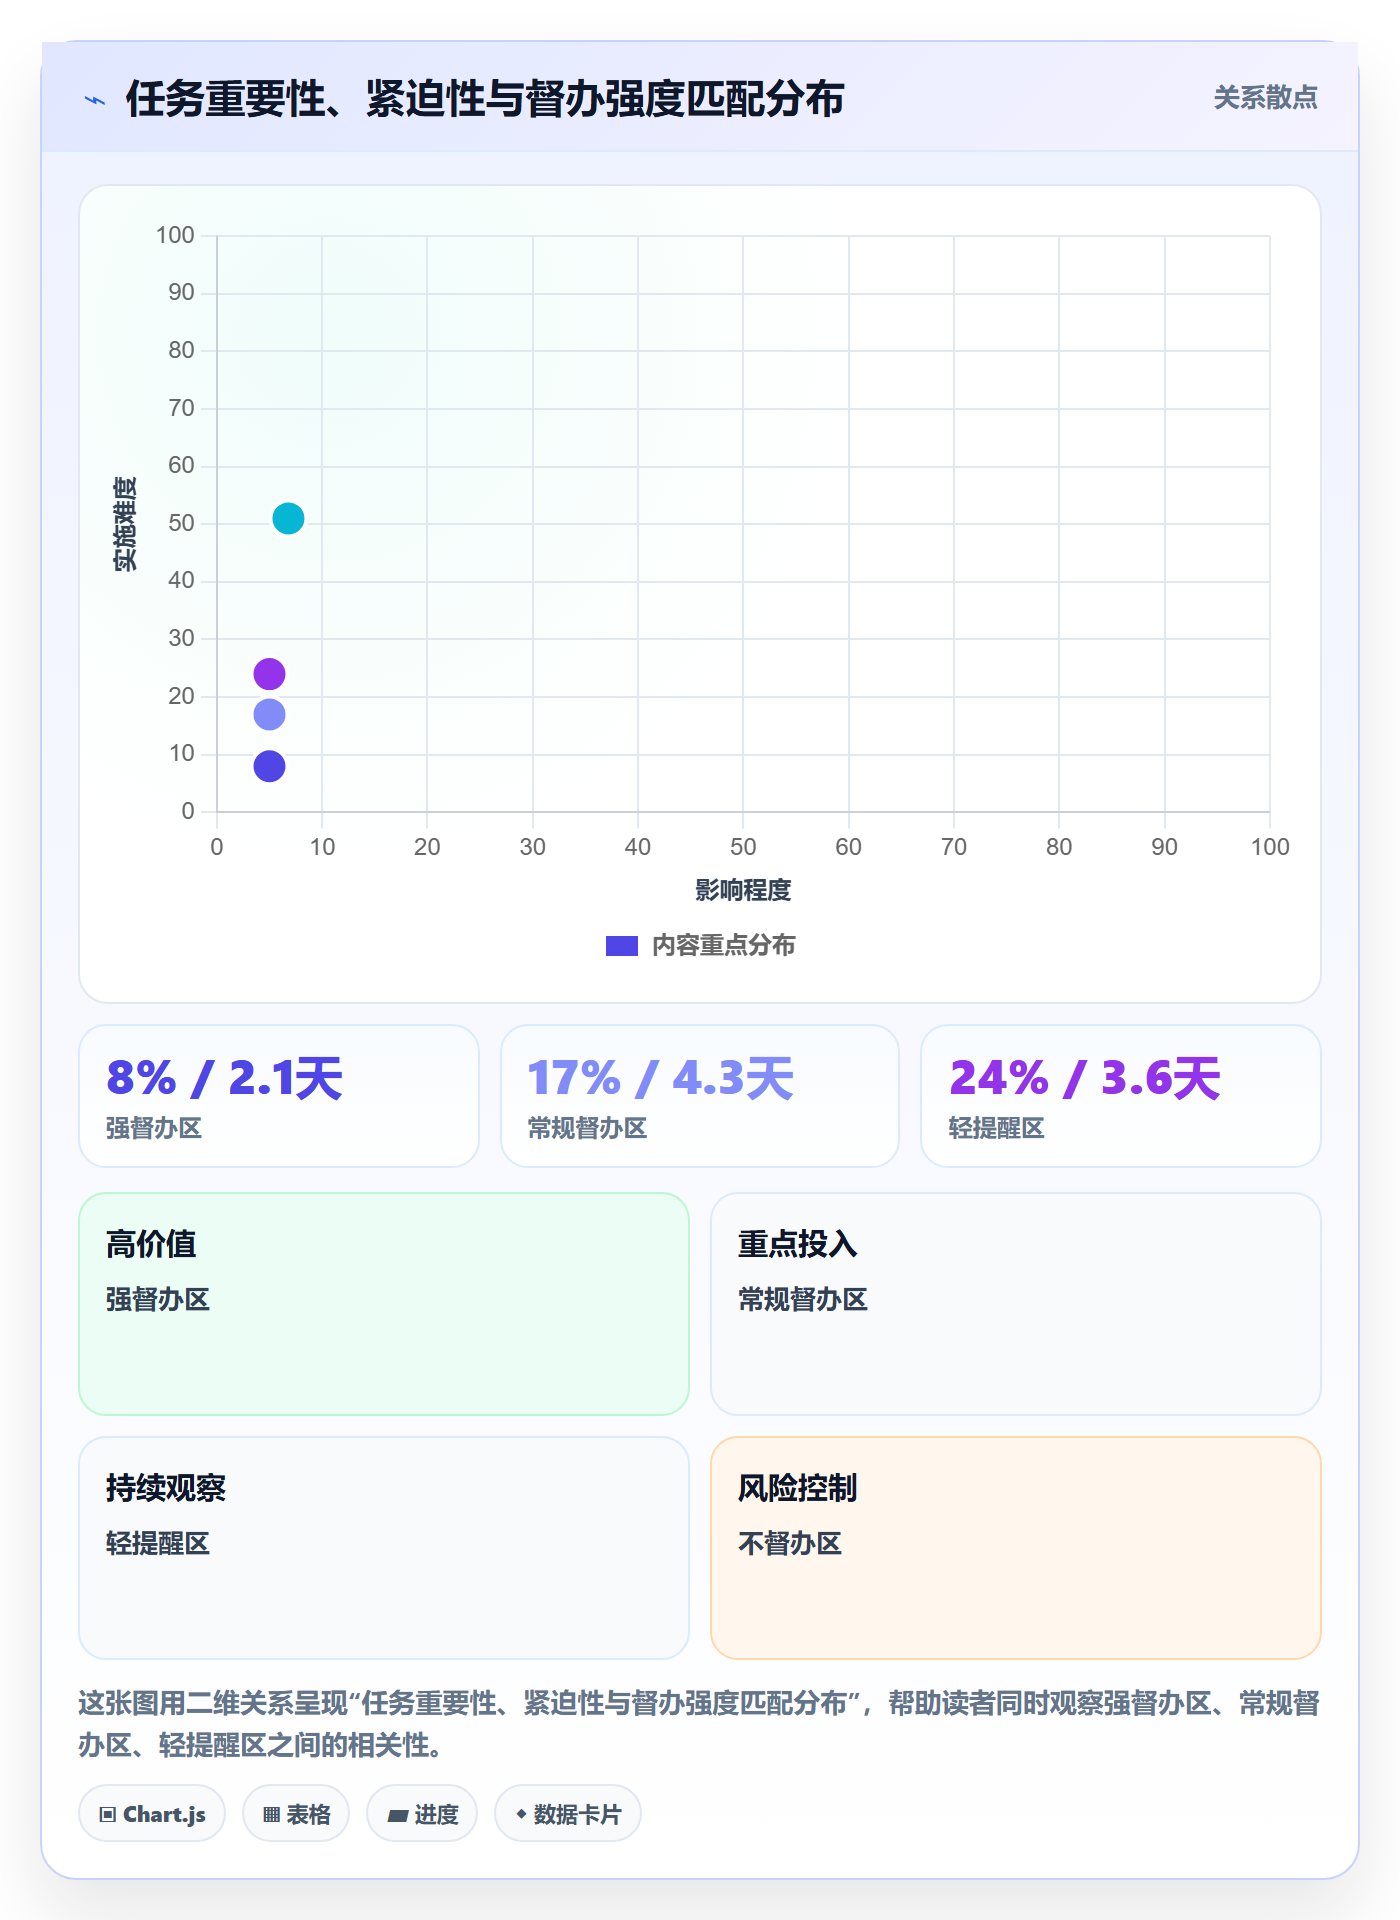Select the 高价值 quadrant card

[384, 1304]
